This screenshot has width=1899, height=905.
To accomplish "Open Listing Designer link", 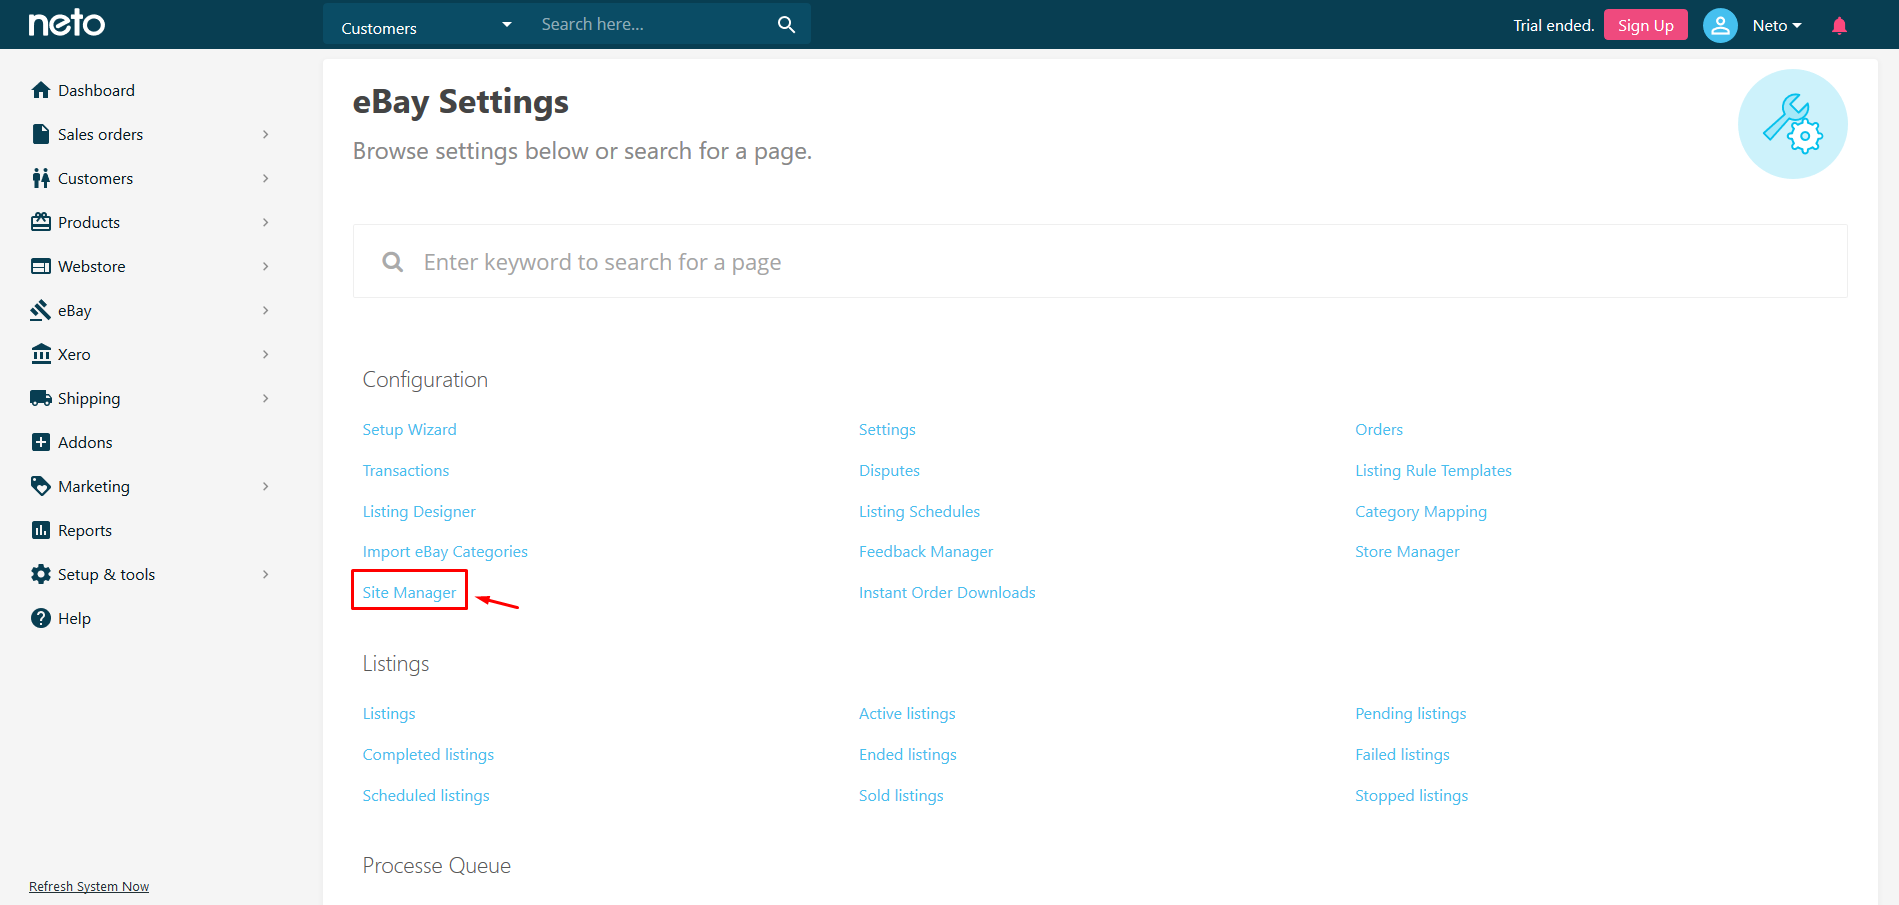I will click(x=419, y=511).
